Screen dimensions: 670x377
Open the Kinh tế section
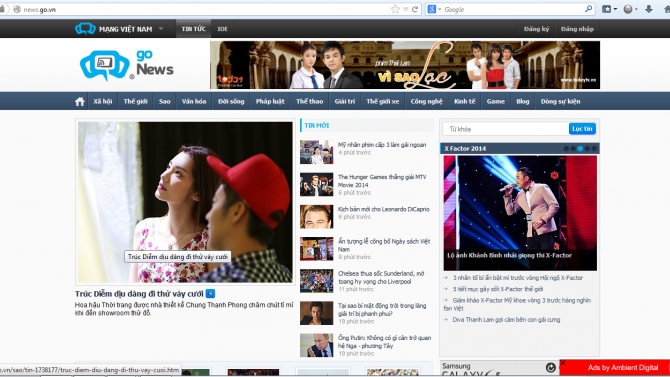pos(464,101)
